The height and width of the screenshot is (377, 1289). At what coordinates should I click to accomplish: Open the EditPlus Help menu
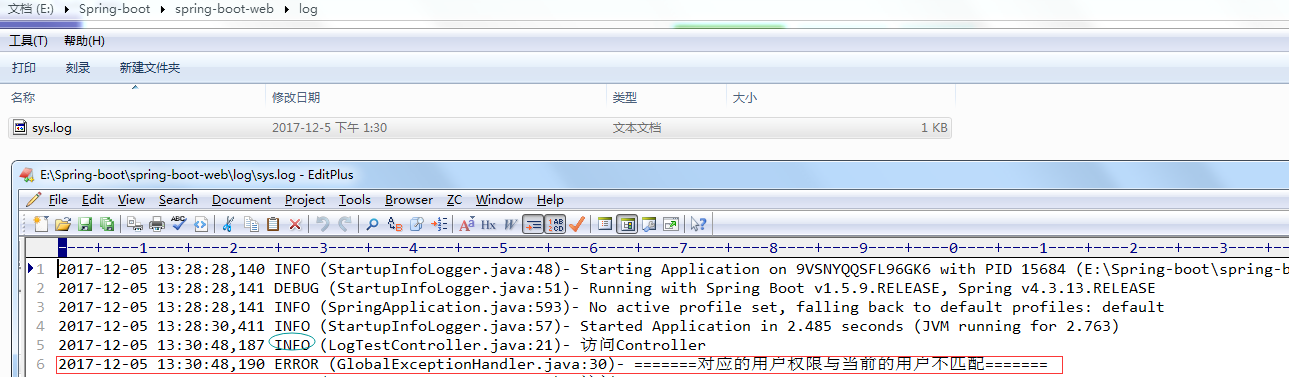(x=550, y=200)
